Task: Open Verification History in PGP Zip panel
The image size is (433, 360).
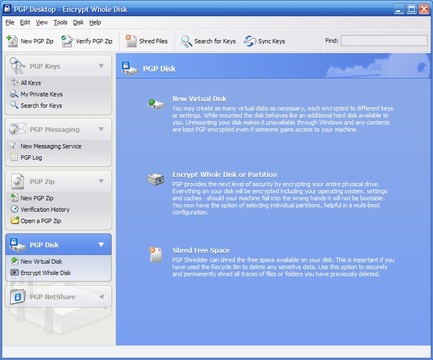Action: (45, 209)
